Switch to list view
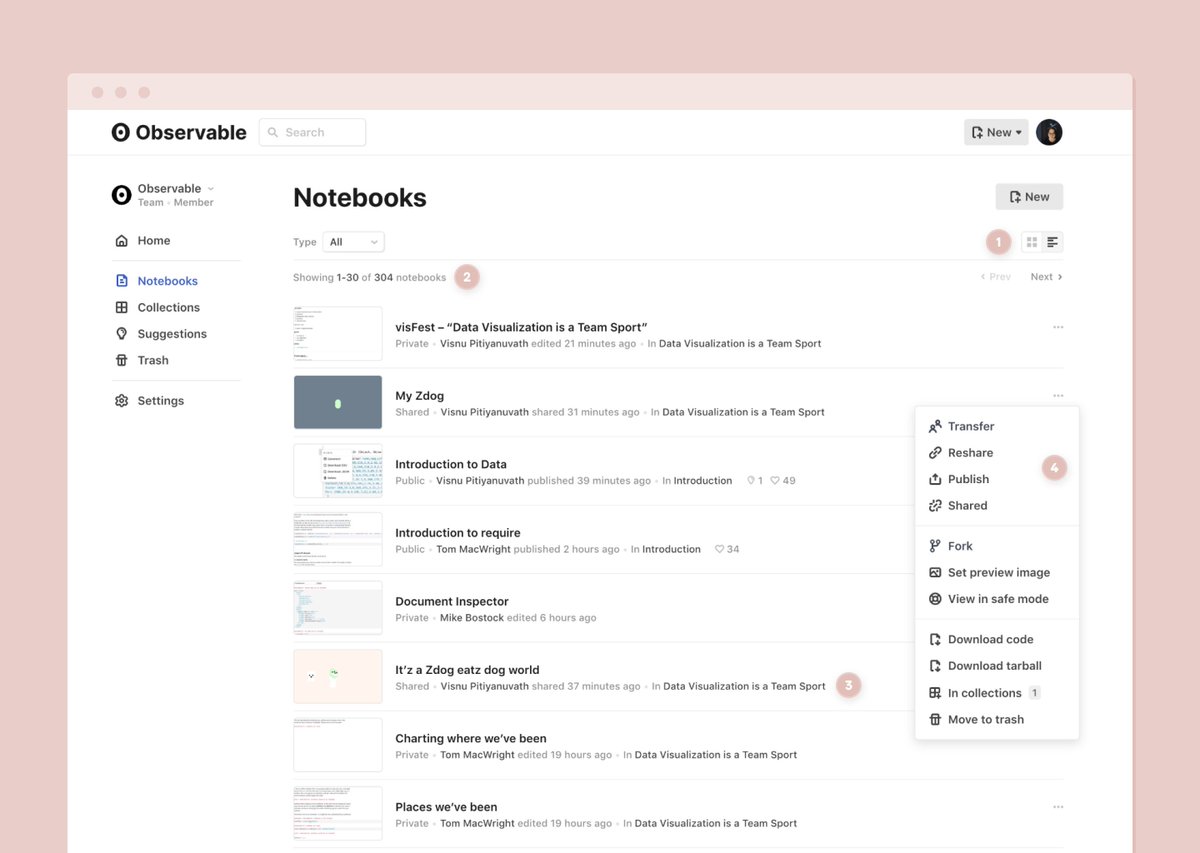This screenshot has width=1200, height=853. [x=1052, y=242]
